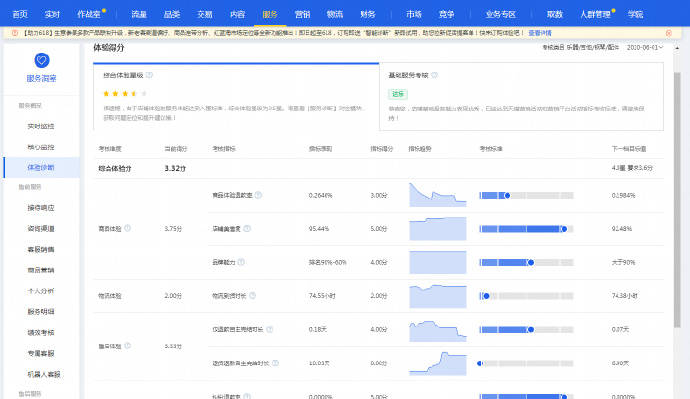Select the 服务 tab
The width and height of the screenshot is (690, 399).
(270, 14)
